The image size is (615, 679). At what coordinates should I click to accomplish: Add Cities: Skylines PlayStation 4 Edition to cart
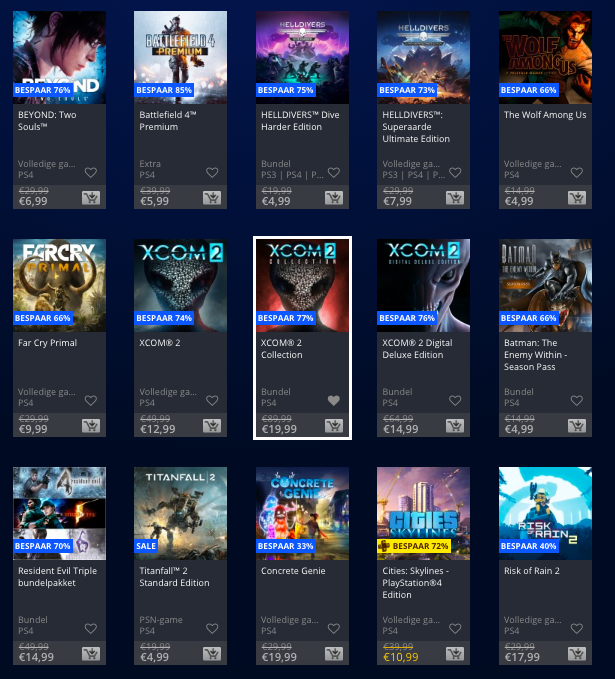[455, 654]
